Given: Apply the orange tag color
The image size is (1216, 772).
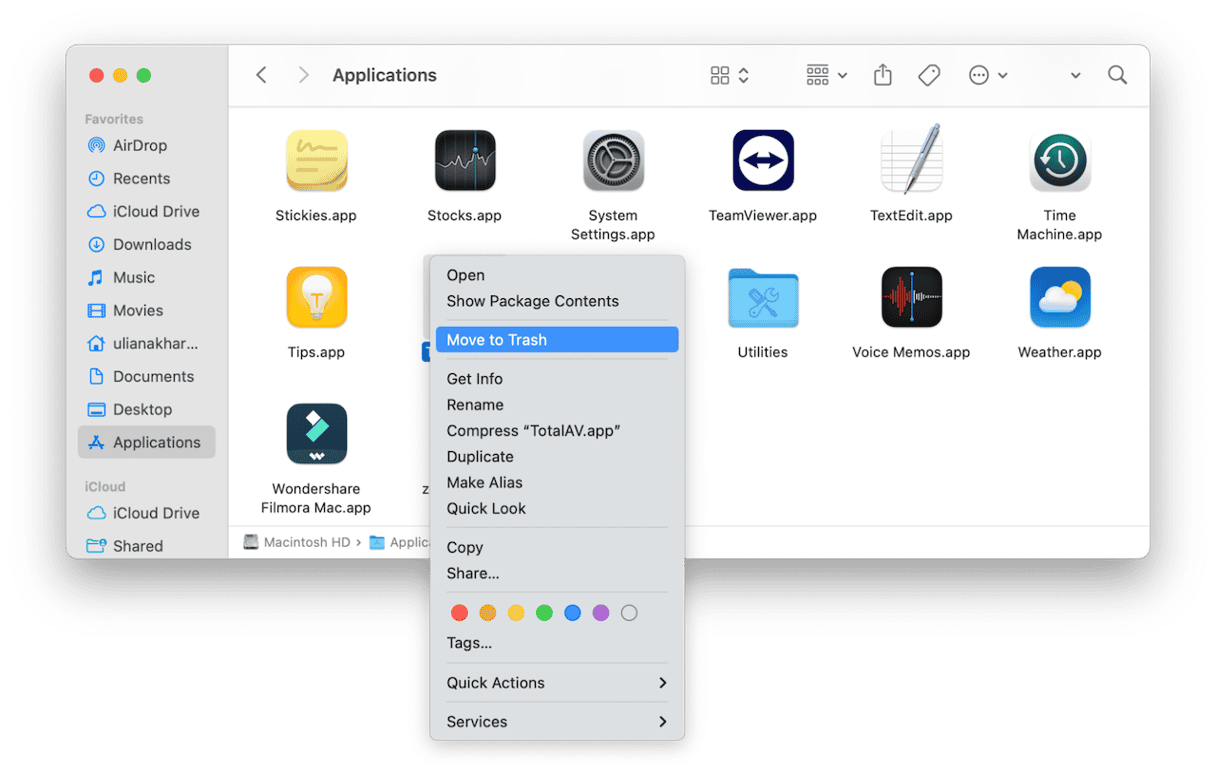Looking at the screenshot, I should [x=487, y=613].
